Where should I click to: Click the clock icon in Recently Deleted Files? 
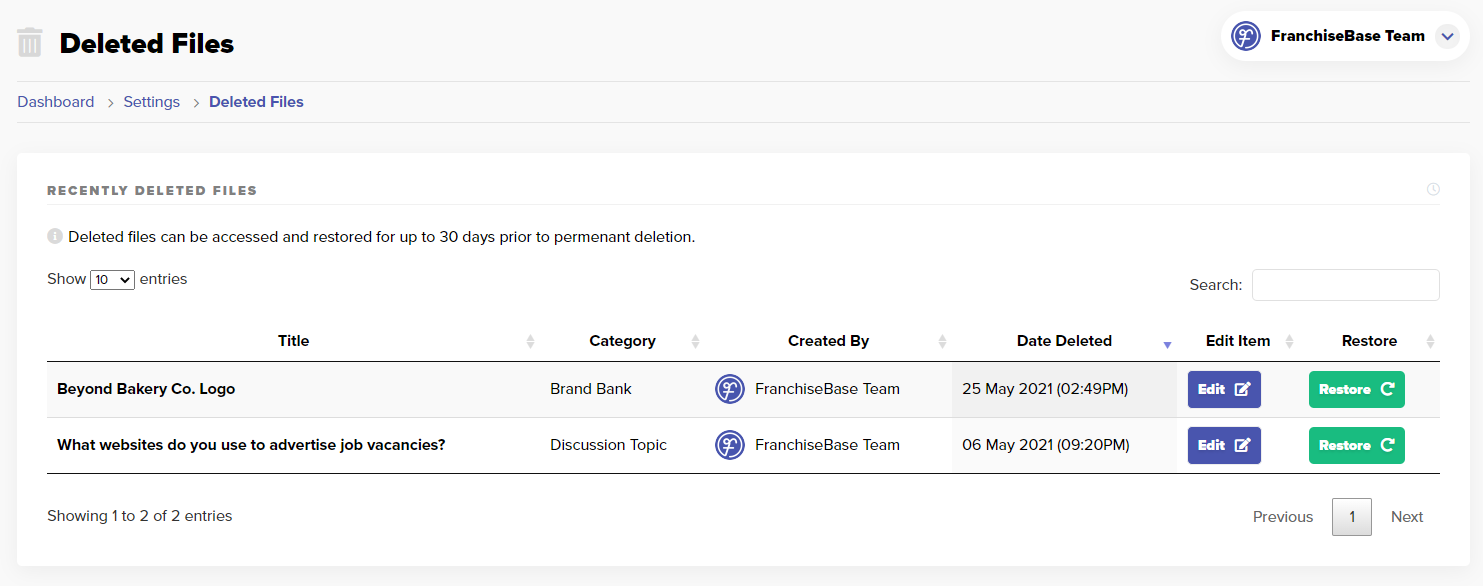1432,190
